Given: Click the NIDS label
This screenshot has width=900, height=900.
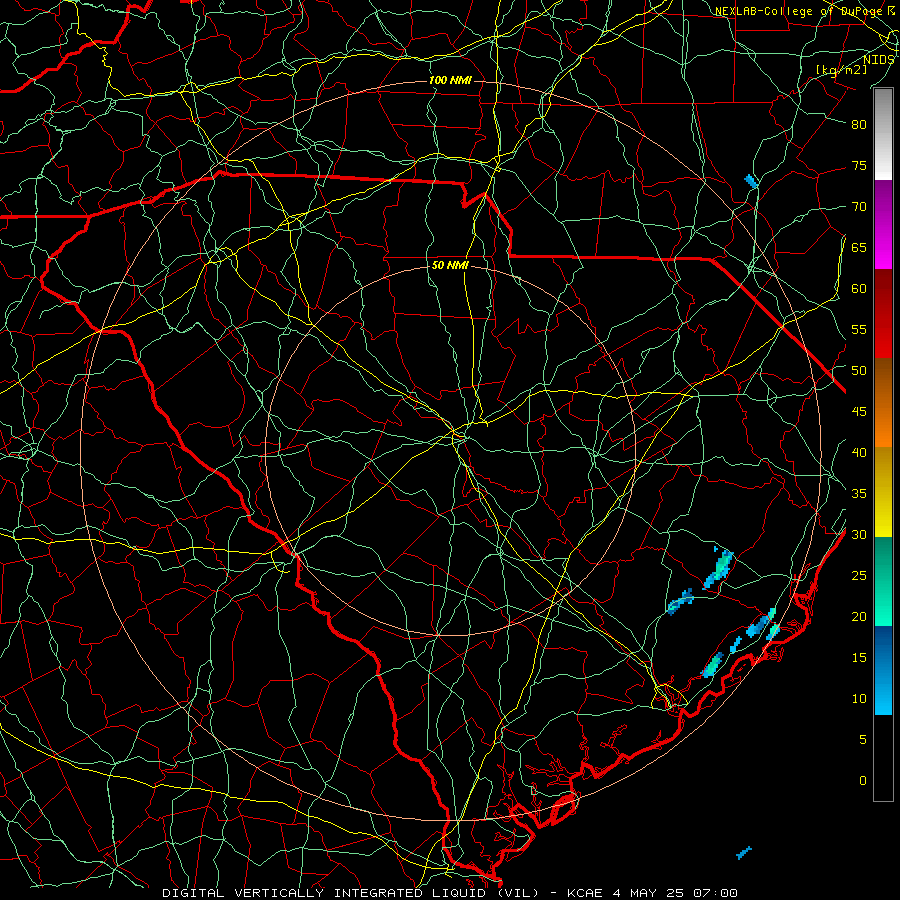Looking at the screenshot, I should pyautogui.click(x=879, y=60).
